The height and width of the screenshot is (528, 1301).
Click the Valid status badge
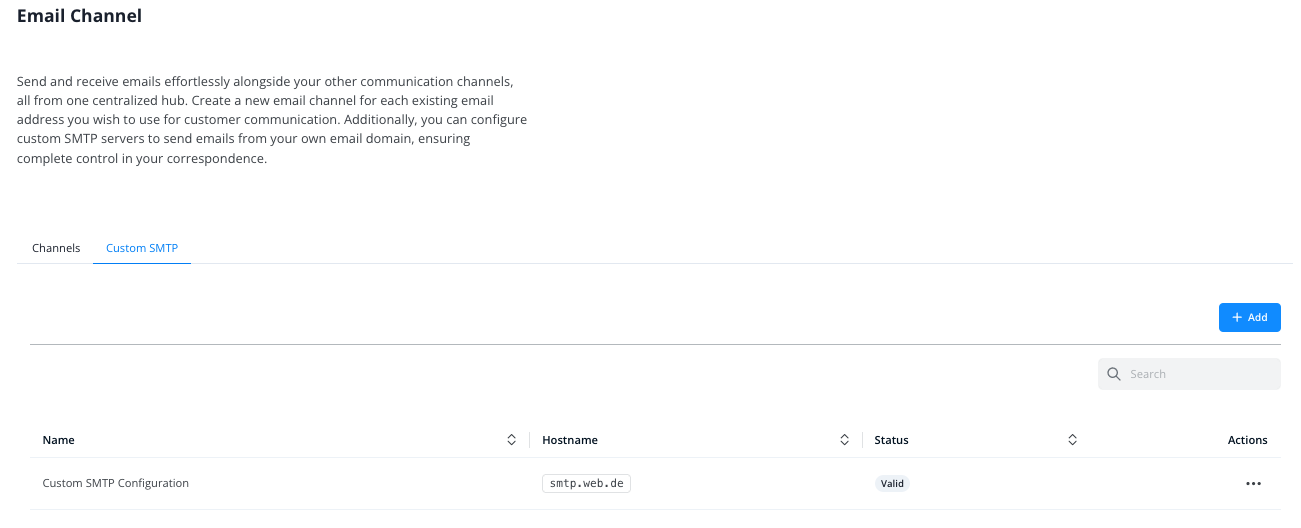(x=892, y=484)
